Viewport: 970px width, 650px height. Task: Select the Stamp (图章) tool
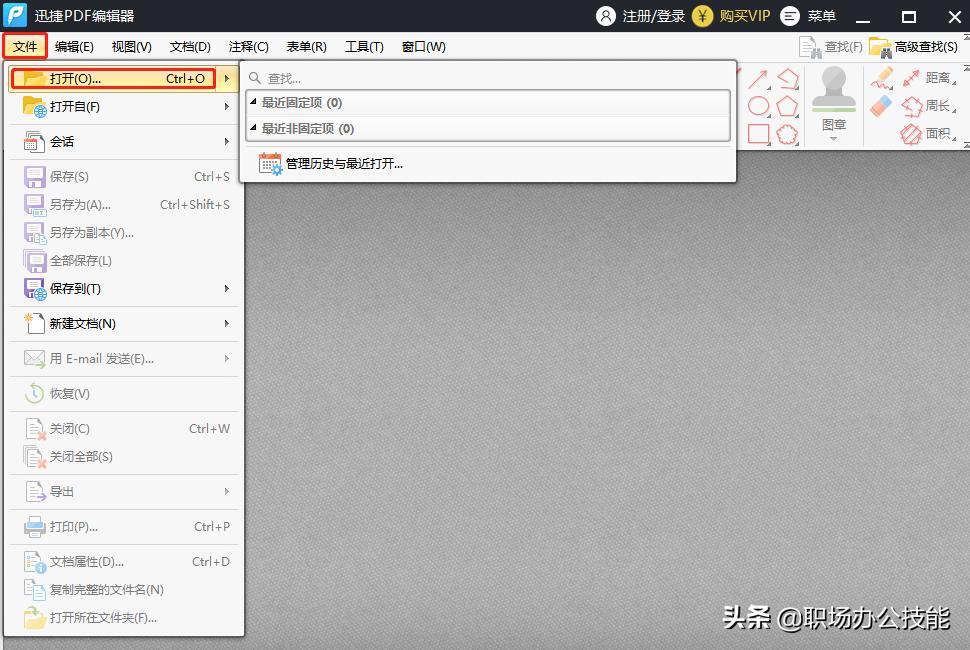(834, 95)
